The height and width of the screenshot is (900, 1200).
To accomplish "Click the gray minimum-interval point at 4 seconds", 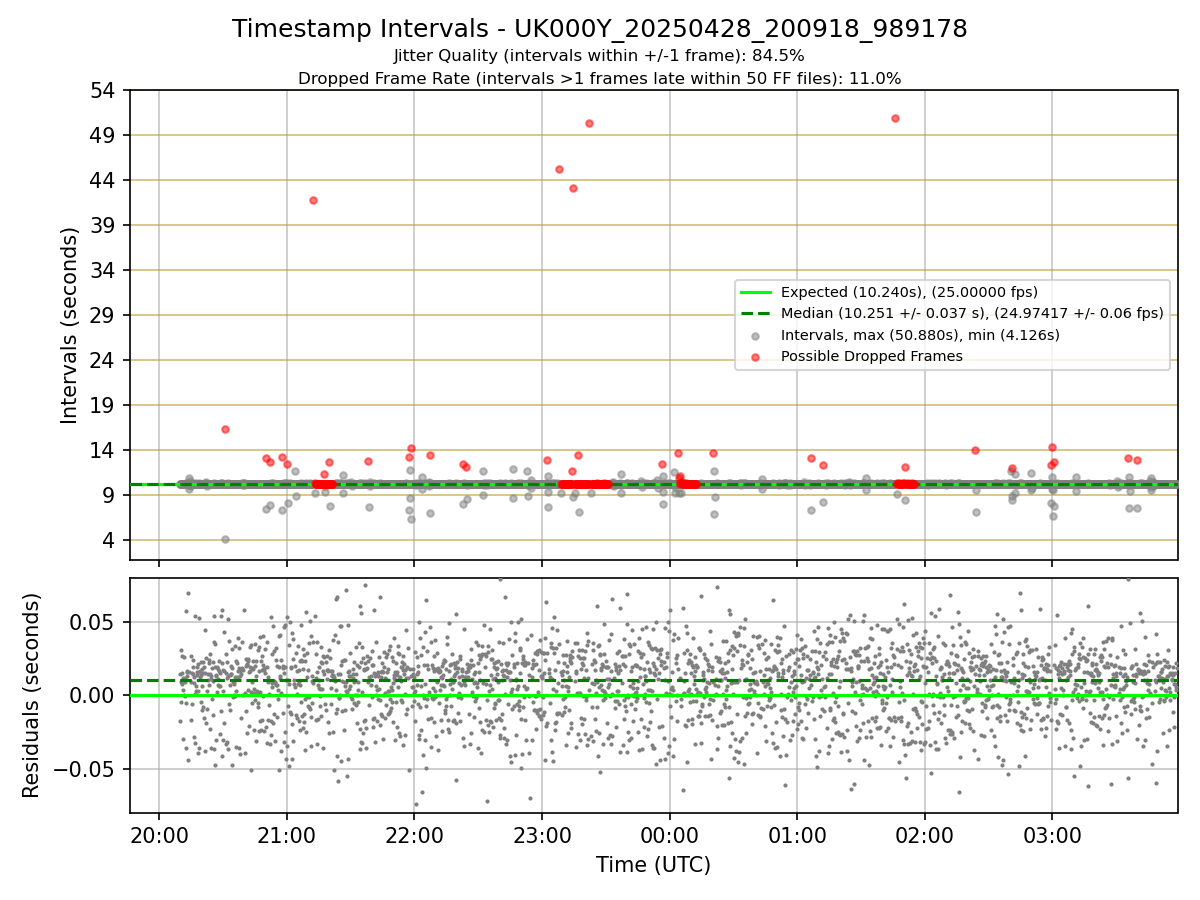I will [225, 539].
